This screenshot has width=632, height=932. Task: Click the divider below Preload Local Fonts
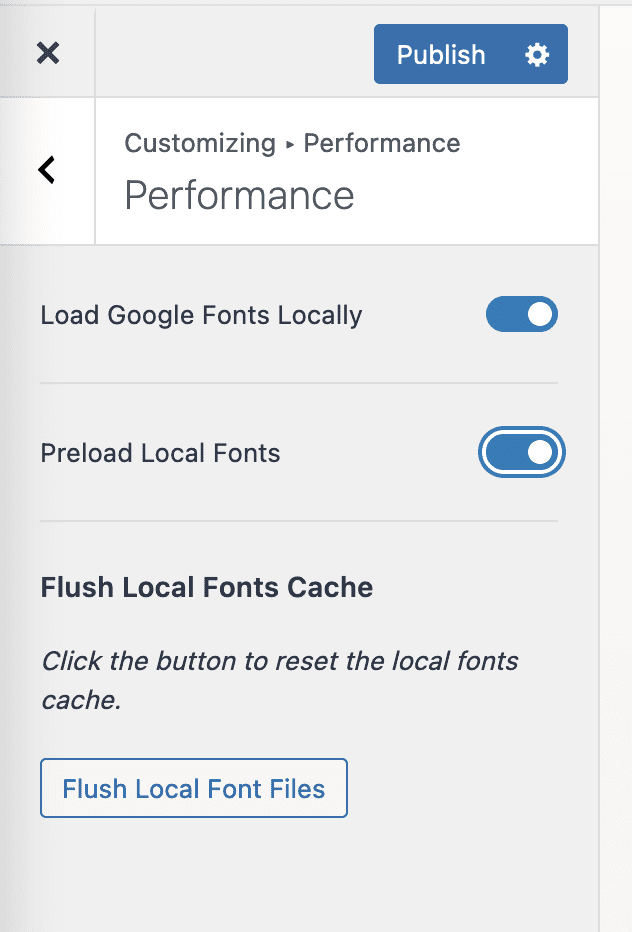coord(299,521)
